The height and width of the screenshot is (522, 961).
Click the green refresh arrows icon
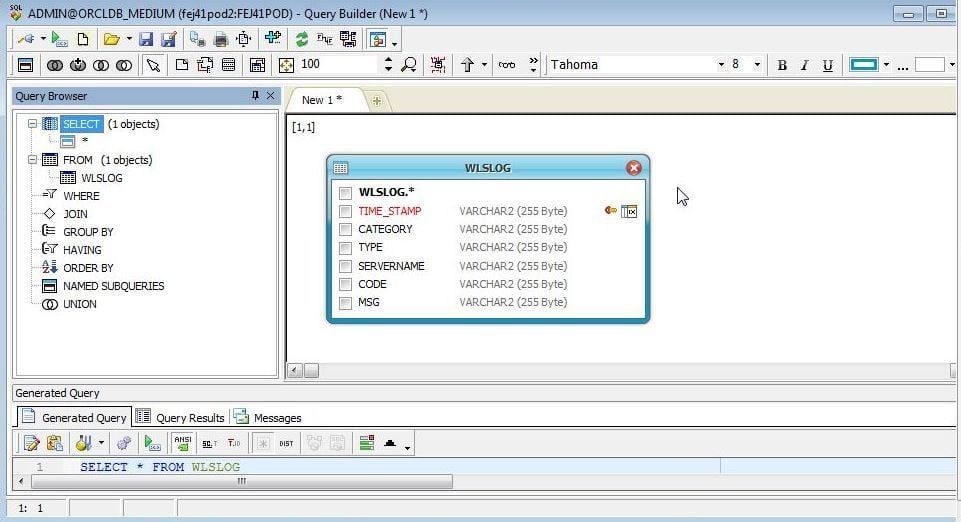click(302, 39)
